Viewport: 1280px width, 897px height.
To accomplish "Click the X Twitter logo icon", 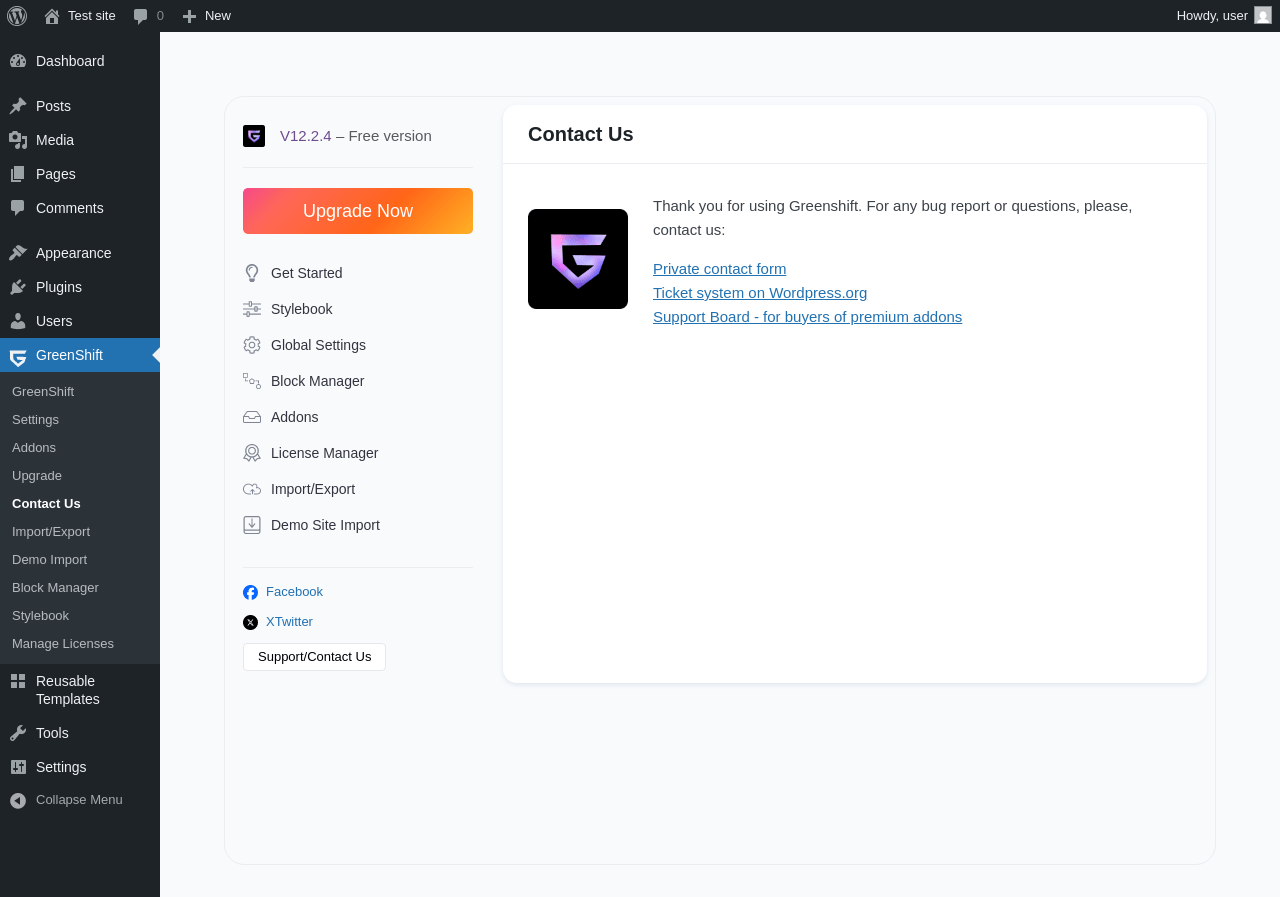I will pos(250,622).
